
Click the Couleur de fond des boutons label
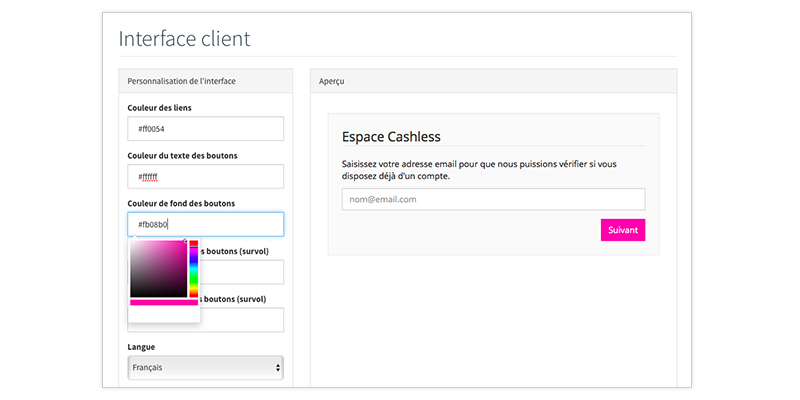[x=181, y=203]
